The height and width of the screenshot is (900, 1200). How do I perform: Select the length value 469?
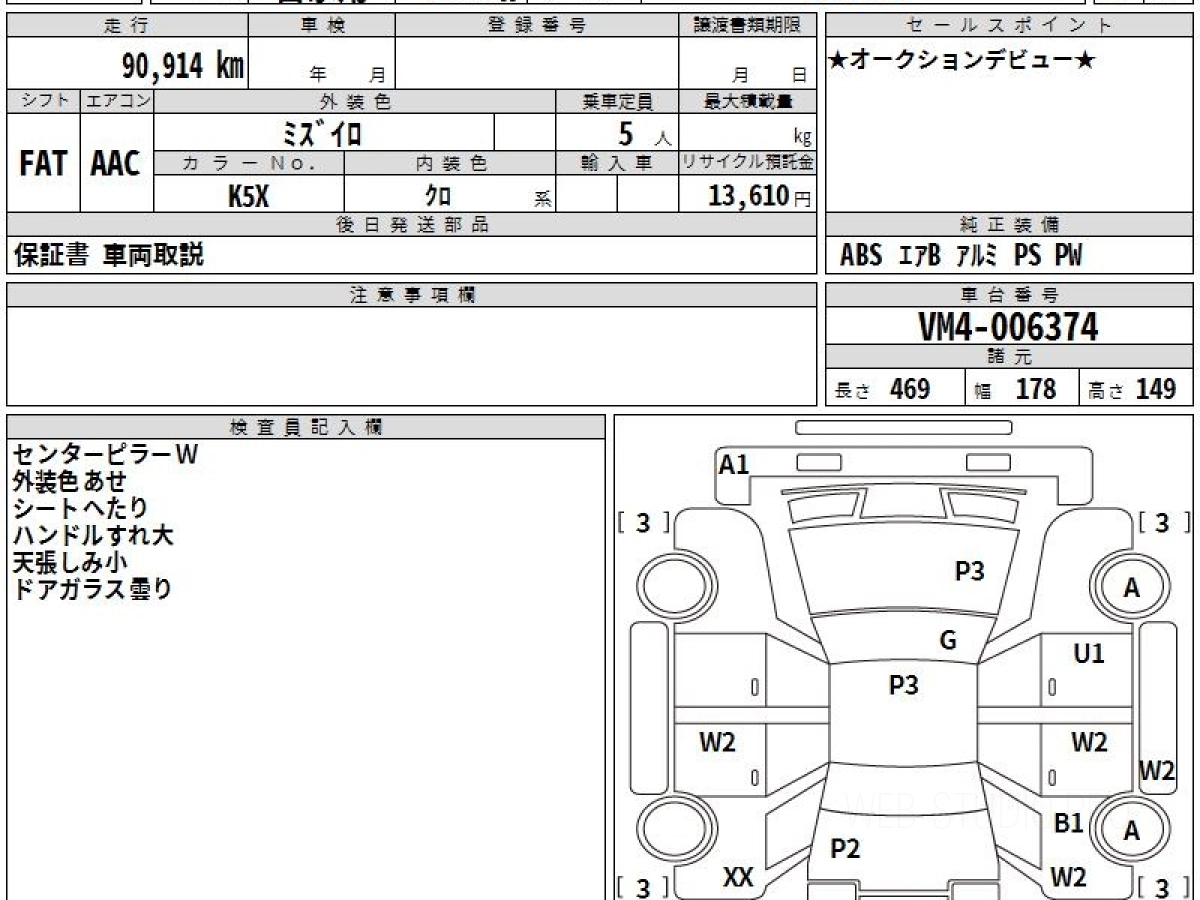pos(910,389)
